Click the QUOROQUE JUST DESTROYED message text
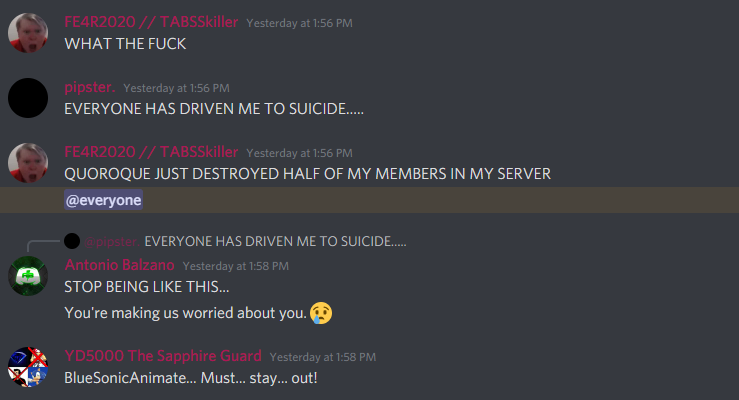The width and height of the screenshot is (739, 400). [x=307, y=174]
